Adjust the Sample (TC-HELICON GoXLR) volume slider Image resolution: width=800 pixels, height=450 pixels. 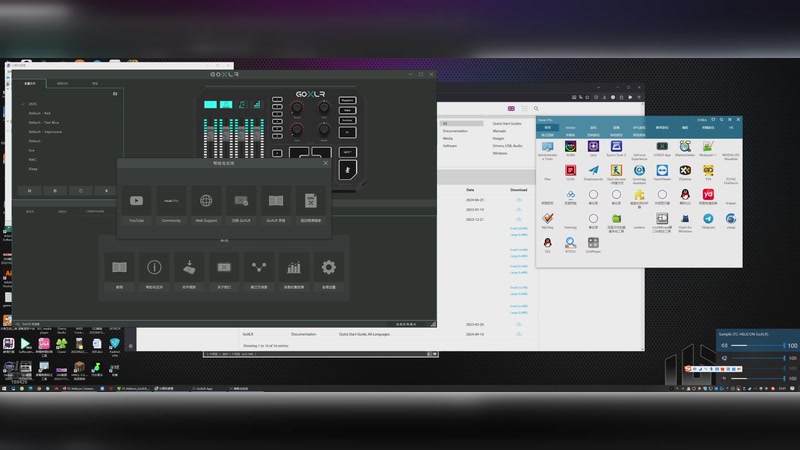[x=758, y=345]
